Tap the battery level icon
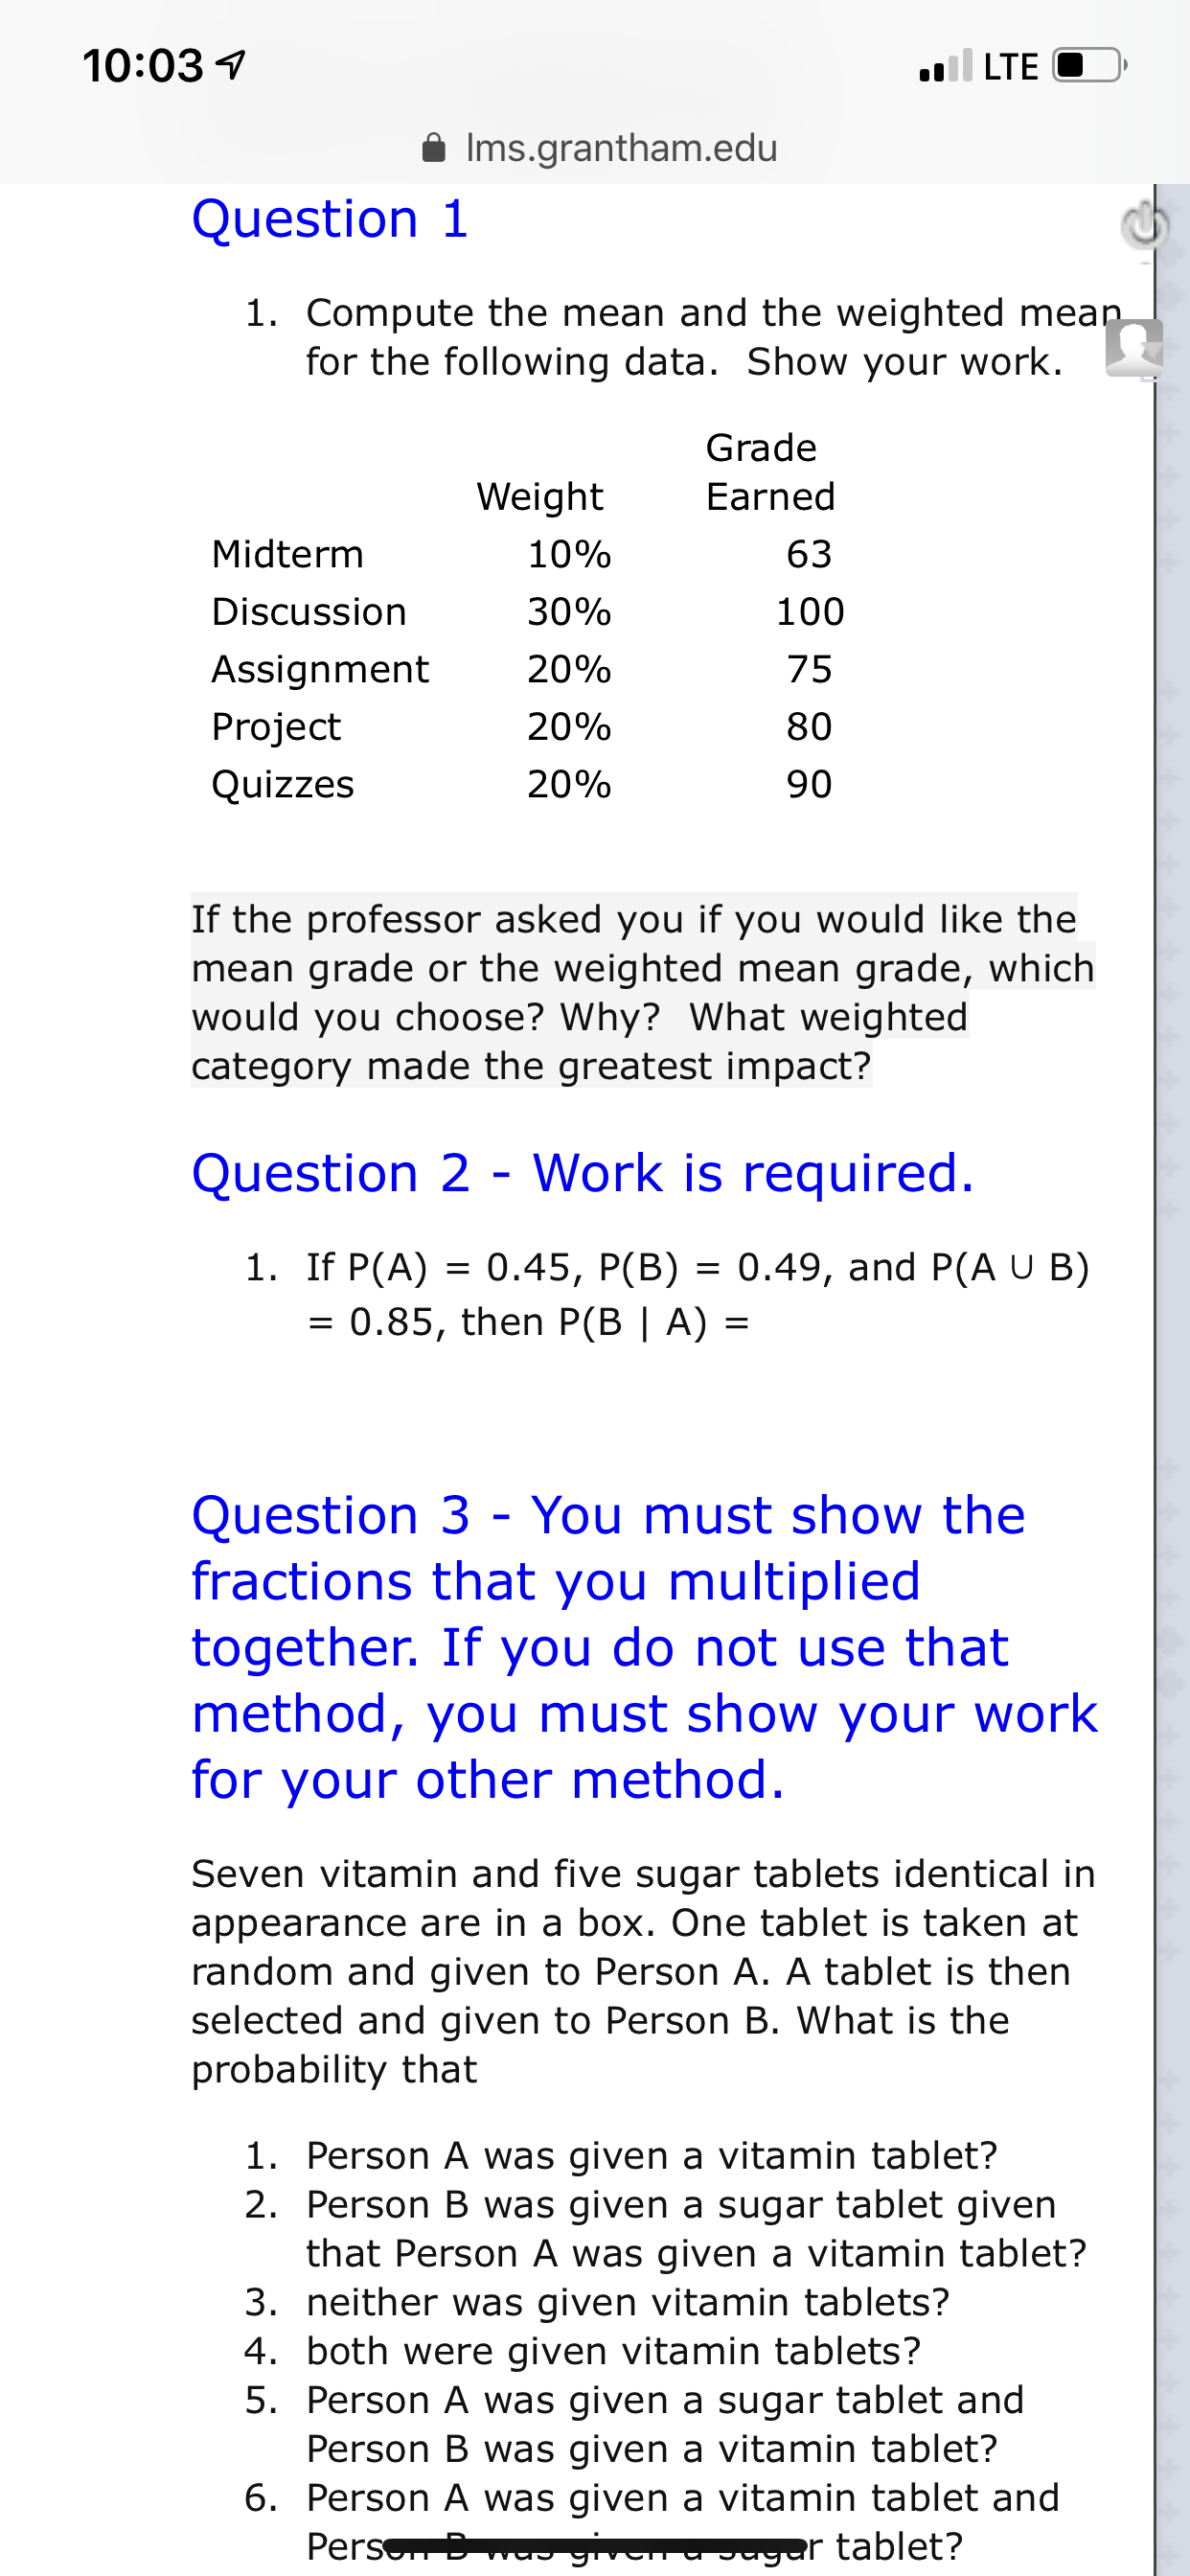This screenshot has height=2576, width=1190. click(1090, 66)
